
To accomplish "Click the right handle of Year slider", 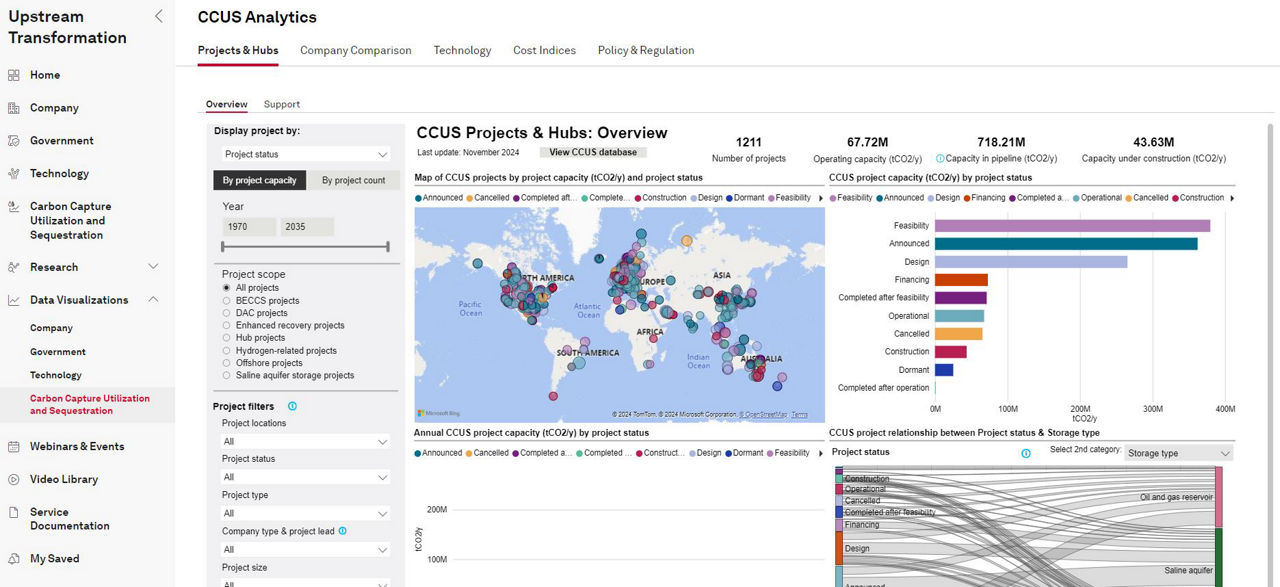I will pyautogui.click(x=388, y=246).
